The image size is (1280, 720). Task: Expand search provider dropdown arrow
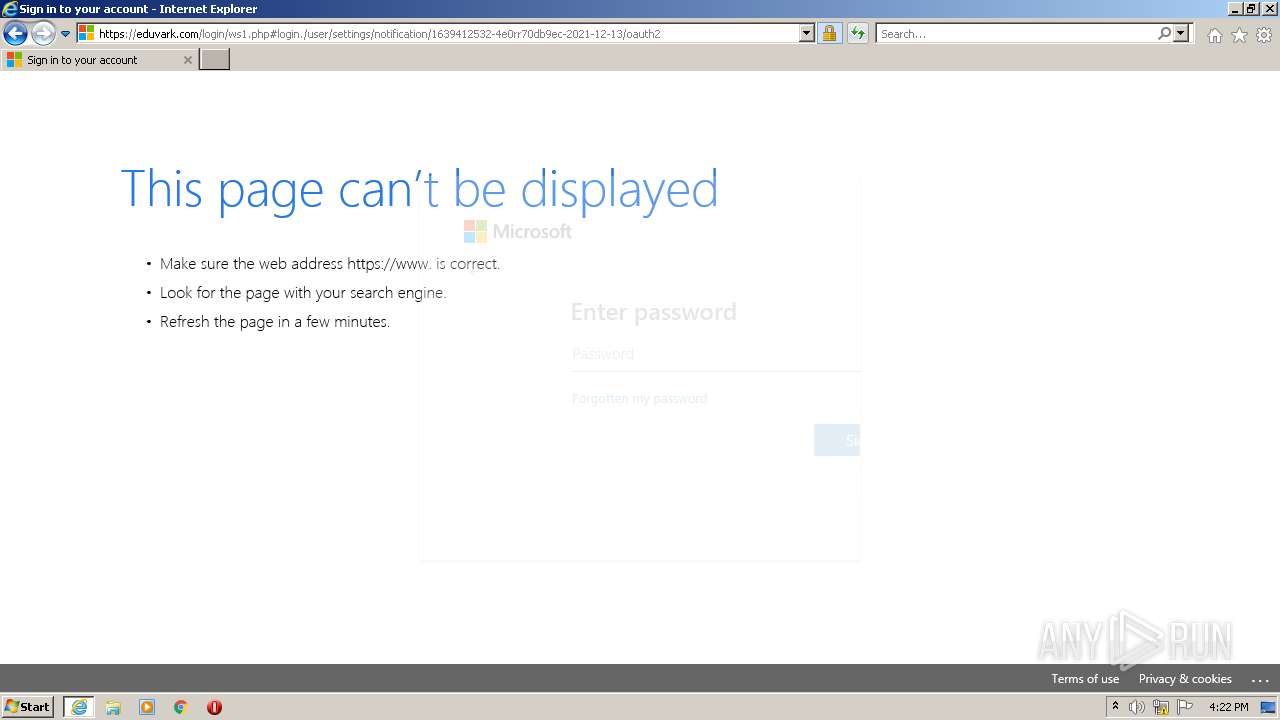pyautogui.click(x=1181, y=33)
